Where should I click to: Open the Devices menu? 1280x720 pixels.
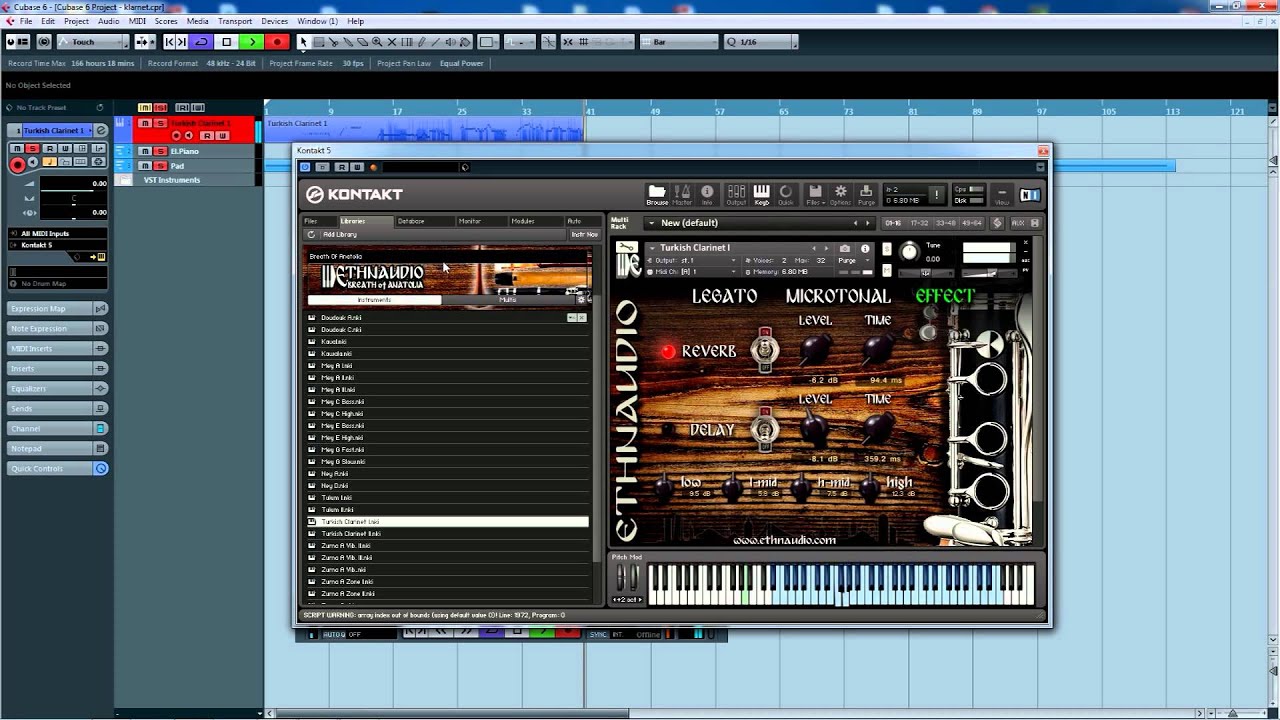(x=274, y=21)
